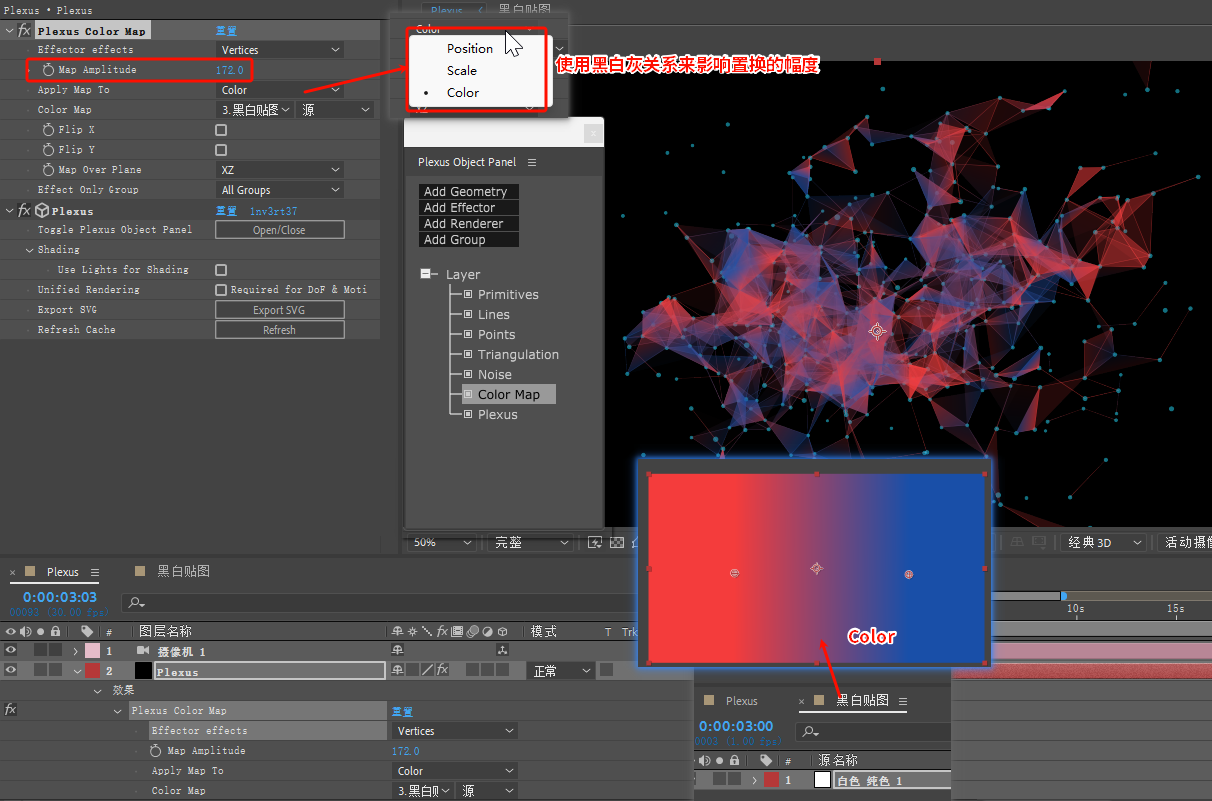
Task: Enable the Flip Y checkbox
Action: point(221,150)
